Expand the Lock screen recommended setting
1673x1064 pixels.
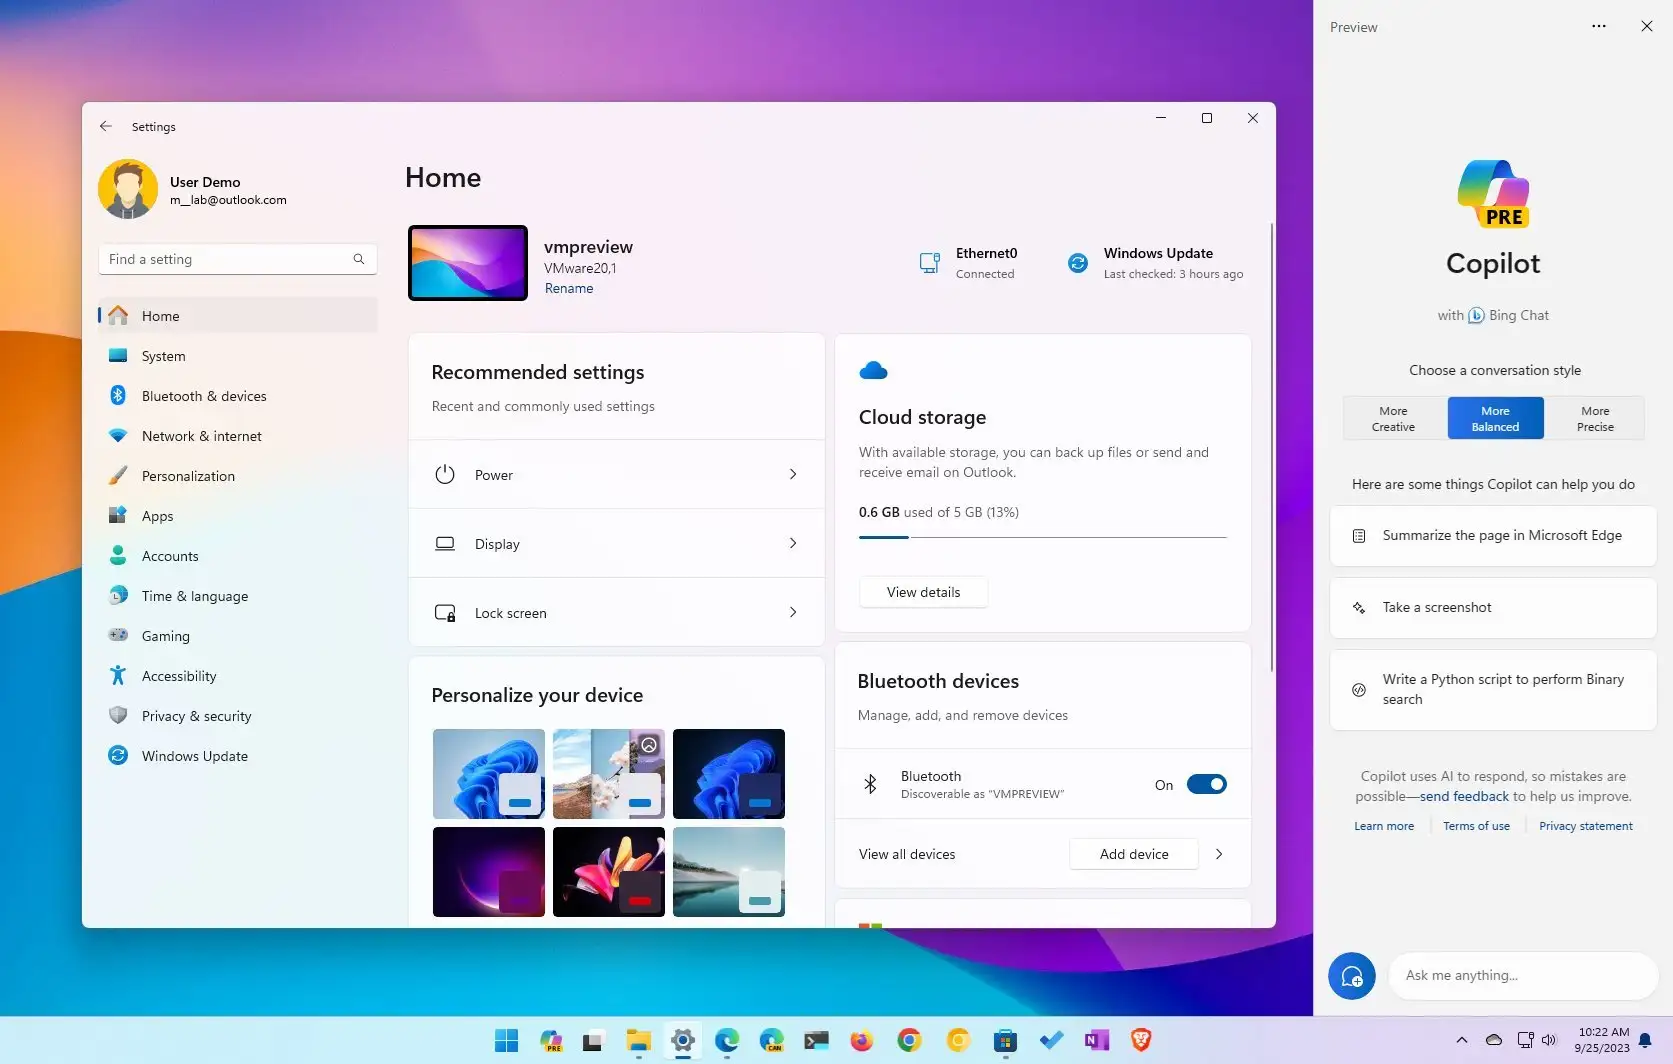pyautogui.click(x=616, y=613)
